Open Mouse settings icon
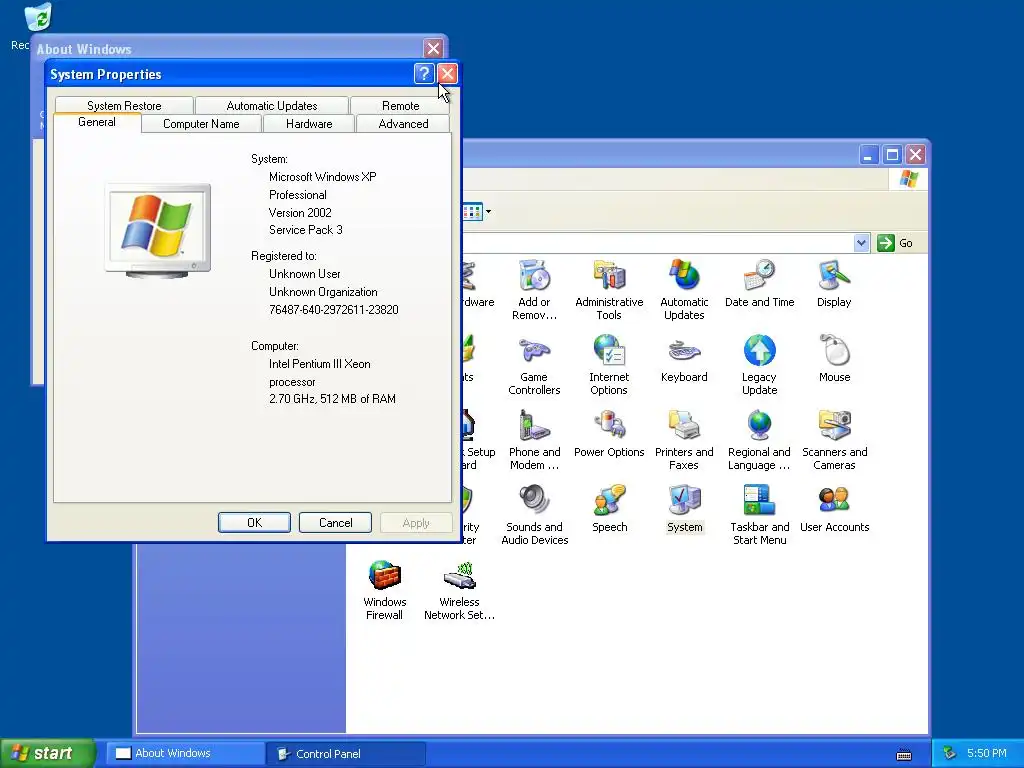 coord(834,359)
